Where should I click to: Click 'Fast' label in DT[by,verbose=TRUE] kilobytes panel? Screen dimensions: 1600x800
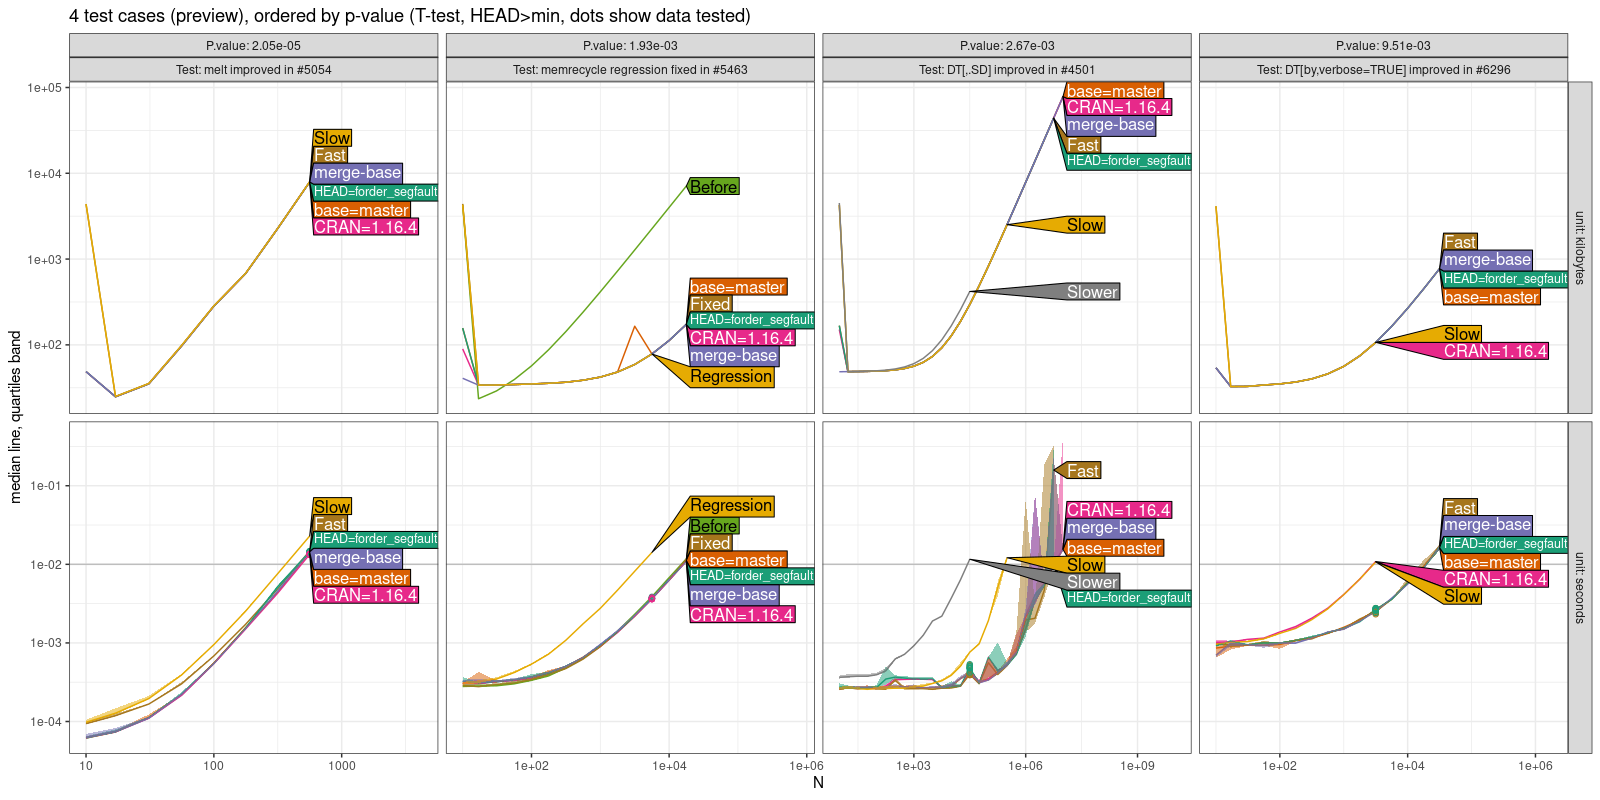[x=1460, y=242]
